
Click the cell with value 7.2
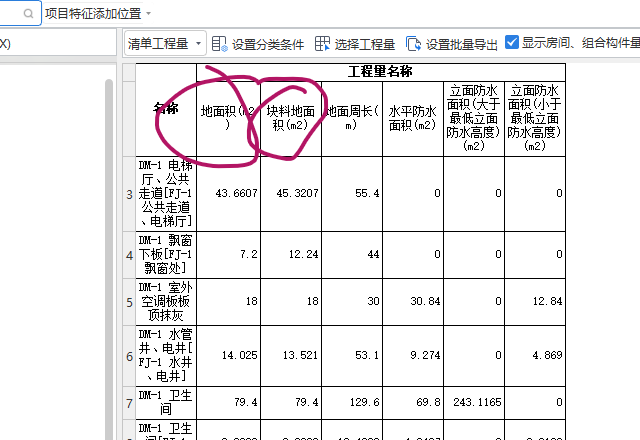228,255
